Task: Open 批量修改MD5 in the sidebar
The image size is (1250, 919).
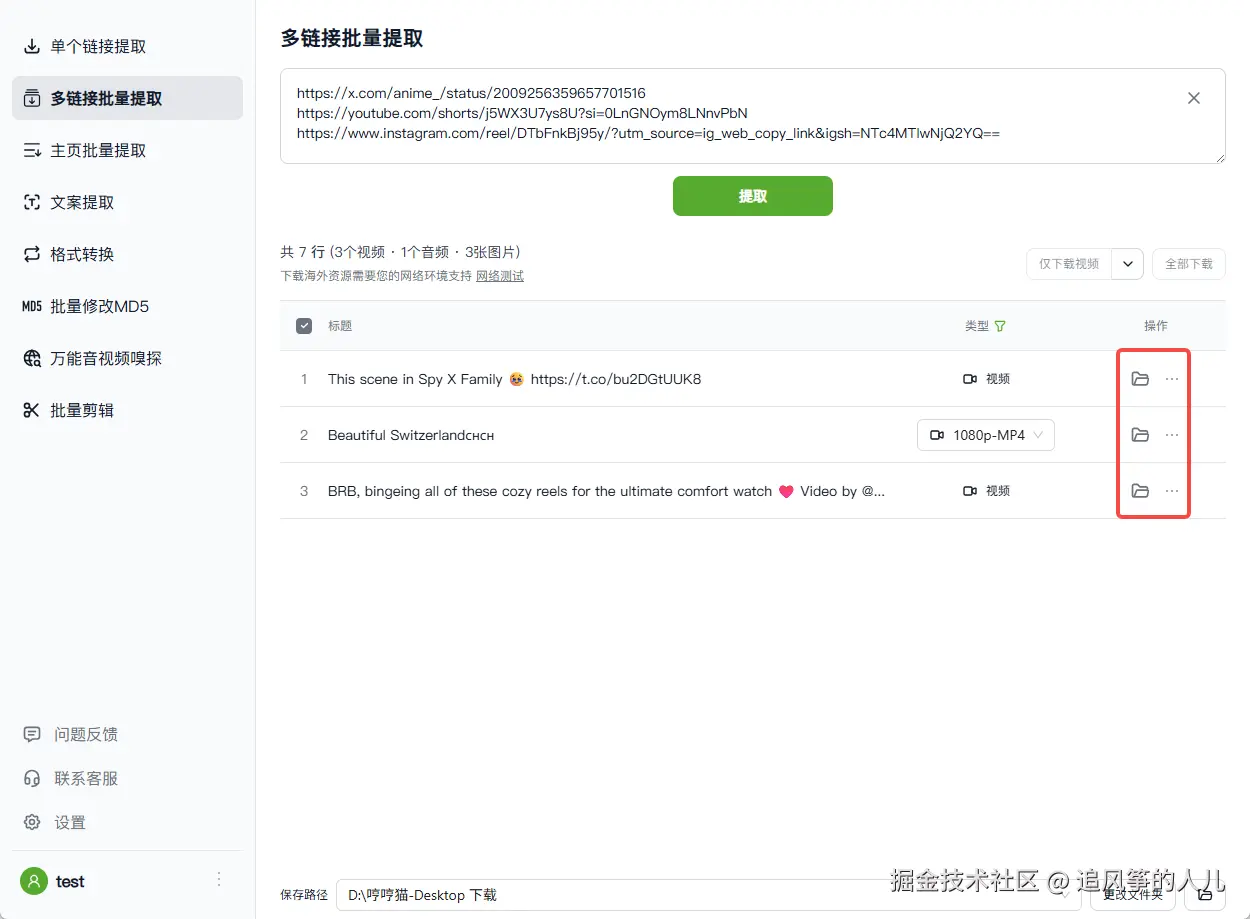Action: (x=127, y=306)
